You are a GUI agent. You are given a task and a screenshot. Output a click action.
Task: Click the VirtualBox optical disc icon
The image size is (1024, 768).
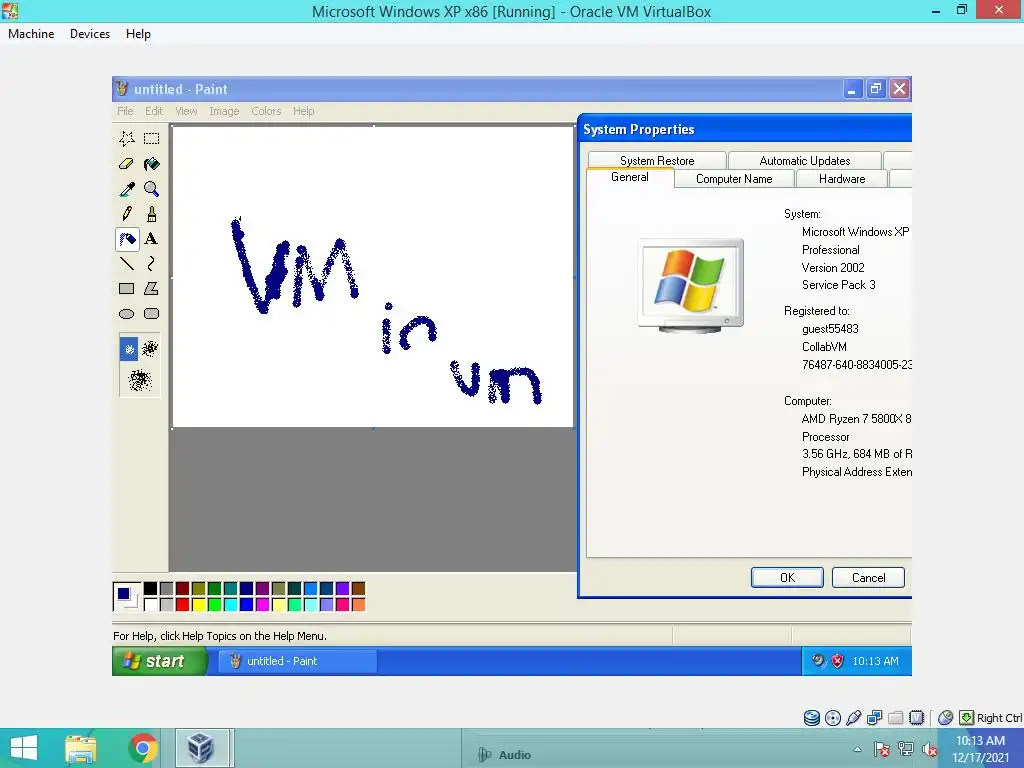point(833,718)
